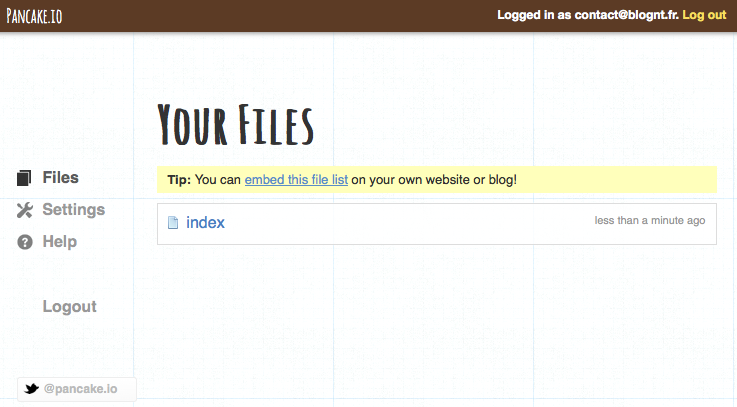Click the Help question mark icon
Viewport: 737px width, 407px height.
(24, 242)
